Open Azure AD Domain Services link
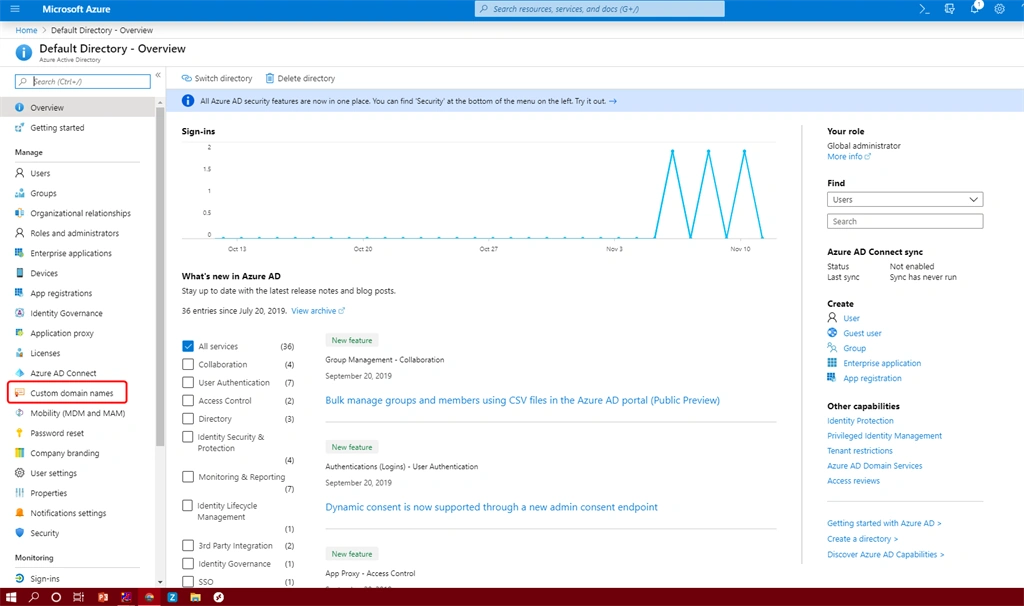This screenshot has height=606, width=1024. click(x=874, y=466)
